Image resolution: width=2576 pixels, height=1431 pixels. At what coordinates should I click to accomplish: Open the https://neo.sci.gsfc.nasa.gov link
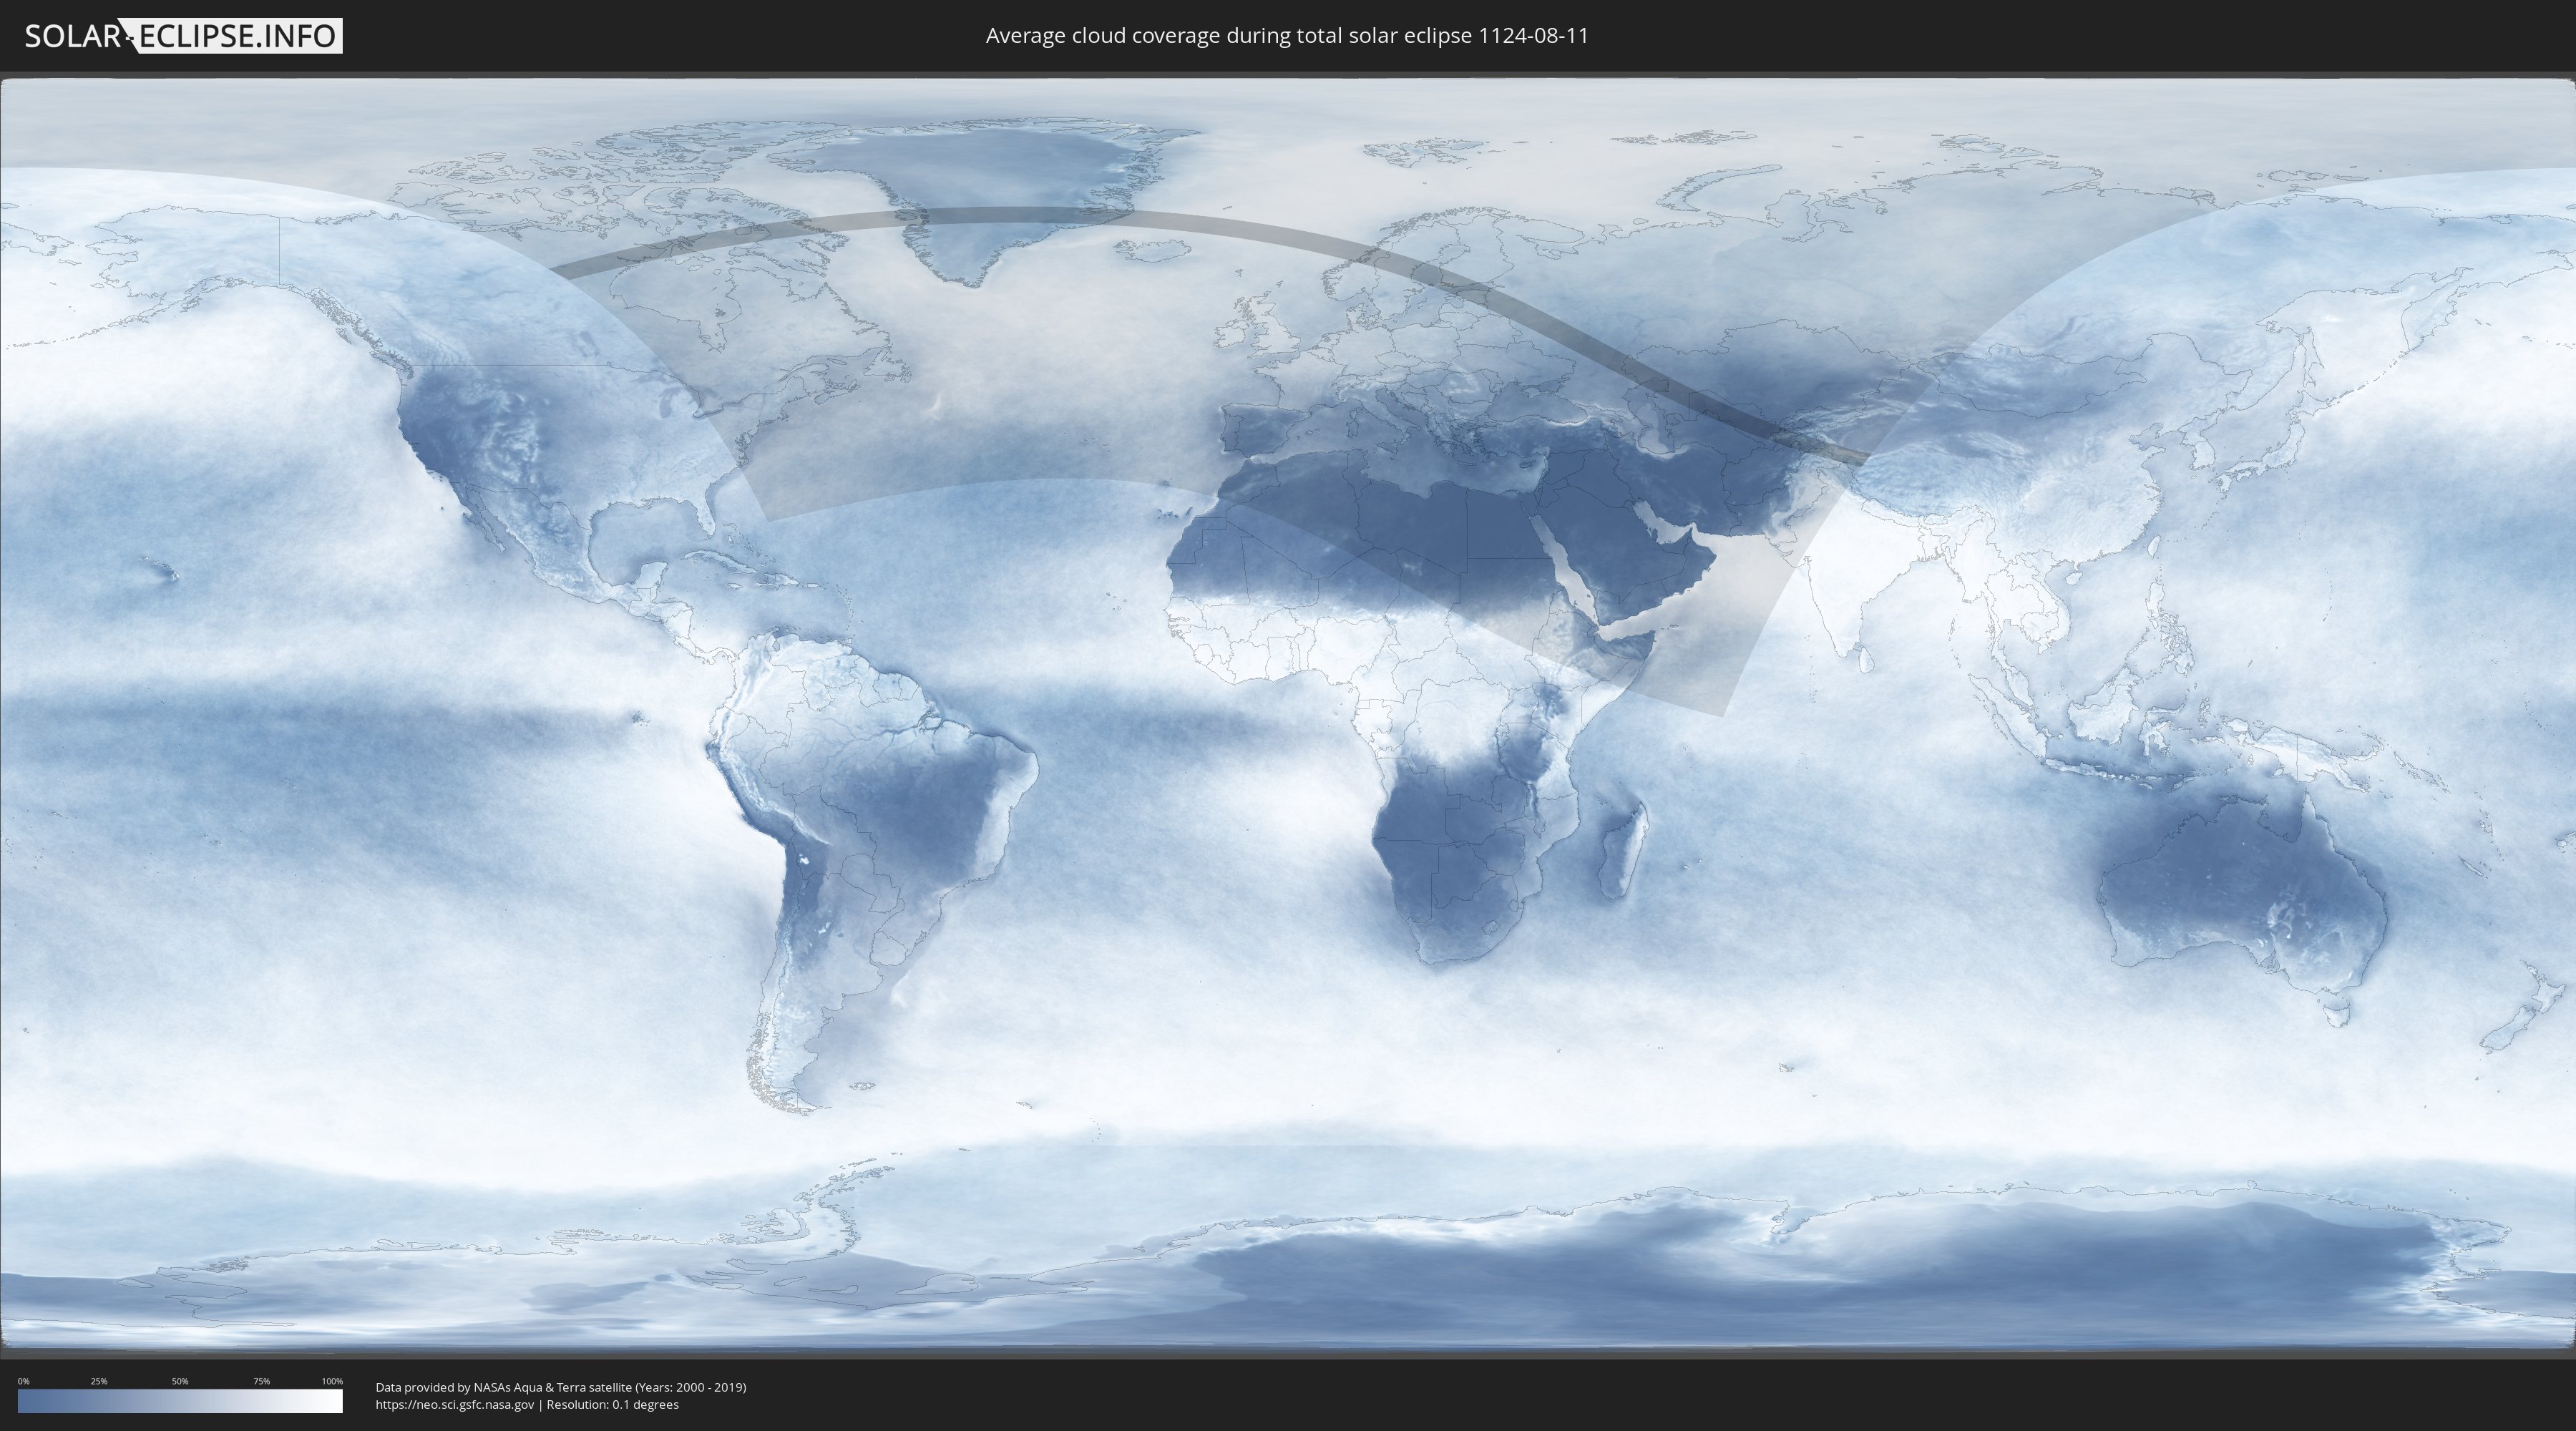455,1404
